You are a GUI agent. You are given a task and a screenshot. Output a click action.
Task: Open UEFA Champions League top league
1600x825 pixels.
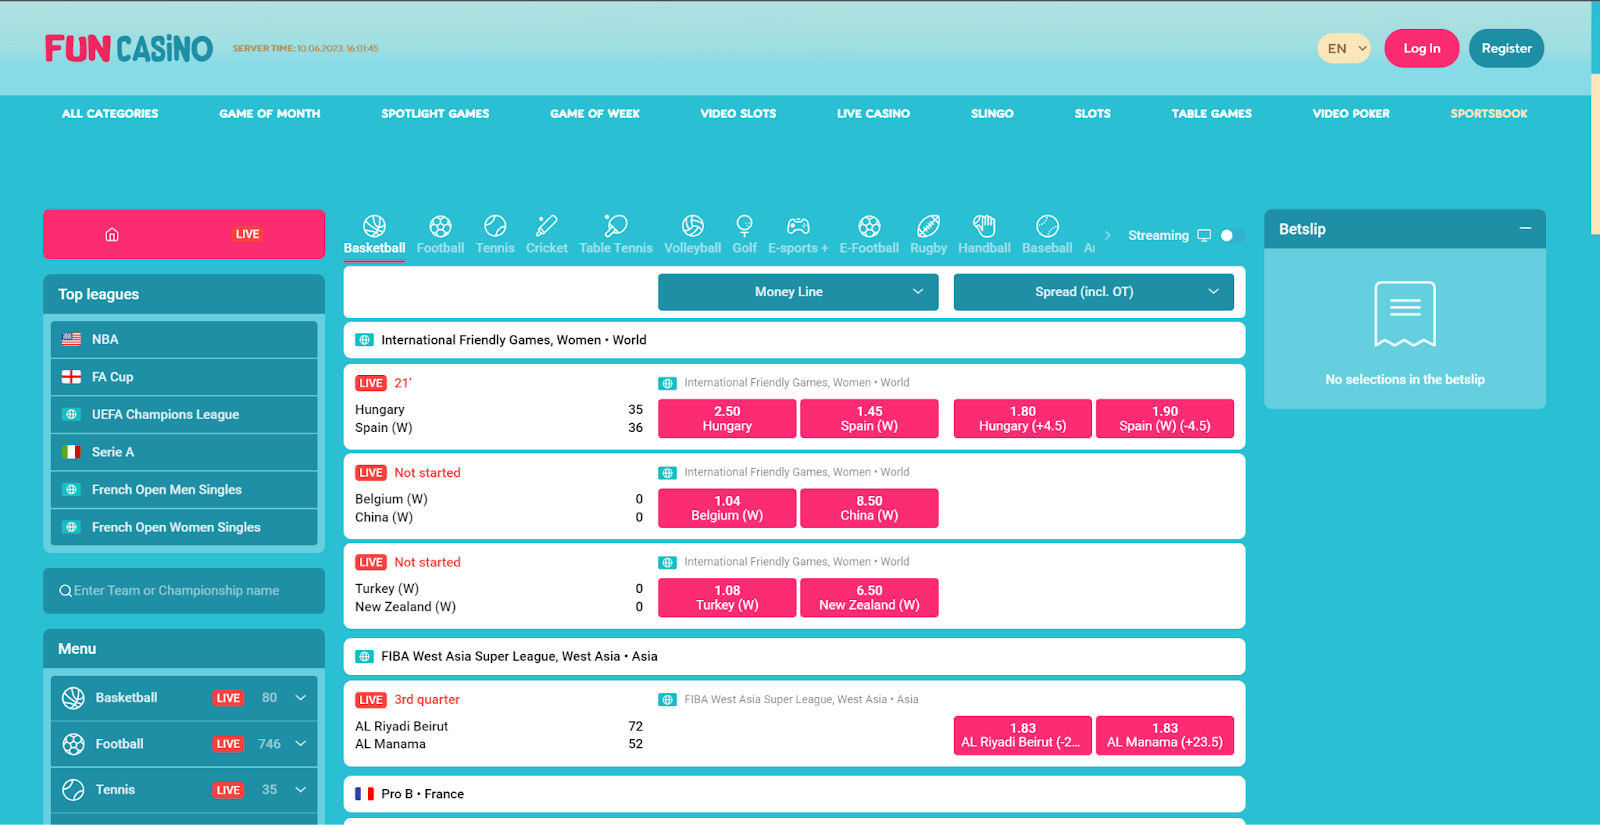(184, 414)
